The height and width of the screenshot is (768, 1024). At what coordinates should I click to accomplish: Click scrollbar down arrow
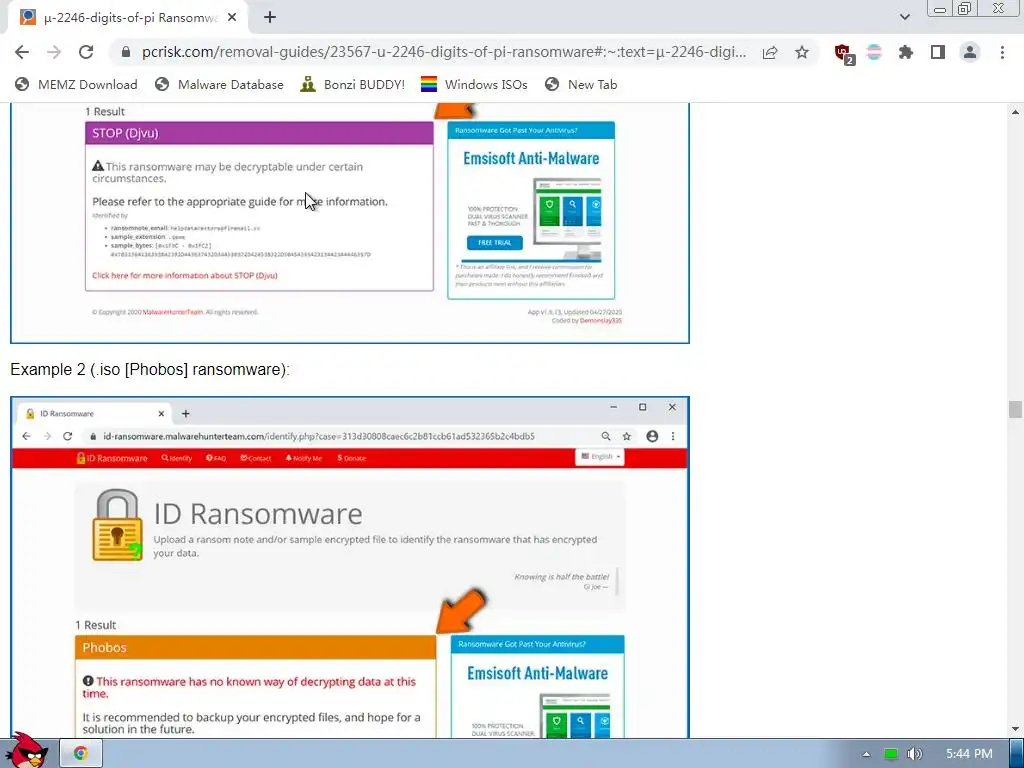(x=1015, y=729)
